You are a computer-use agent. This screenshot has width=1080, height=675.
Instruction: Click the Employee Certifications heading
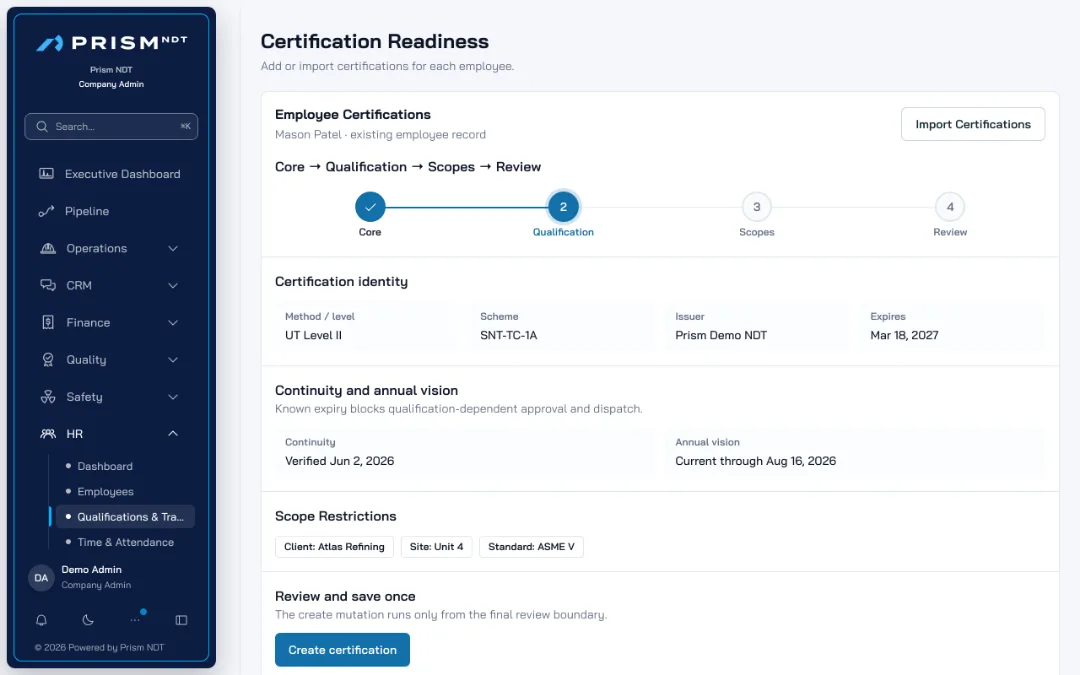[353, 114]
